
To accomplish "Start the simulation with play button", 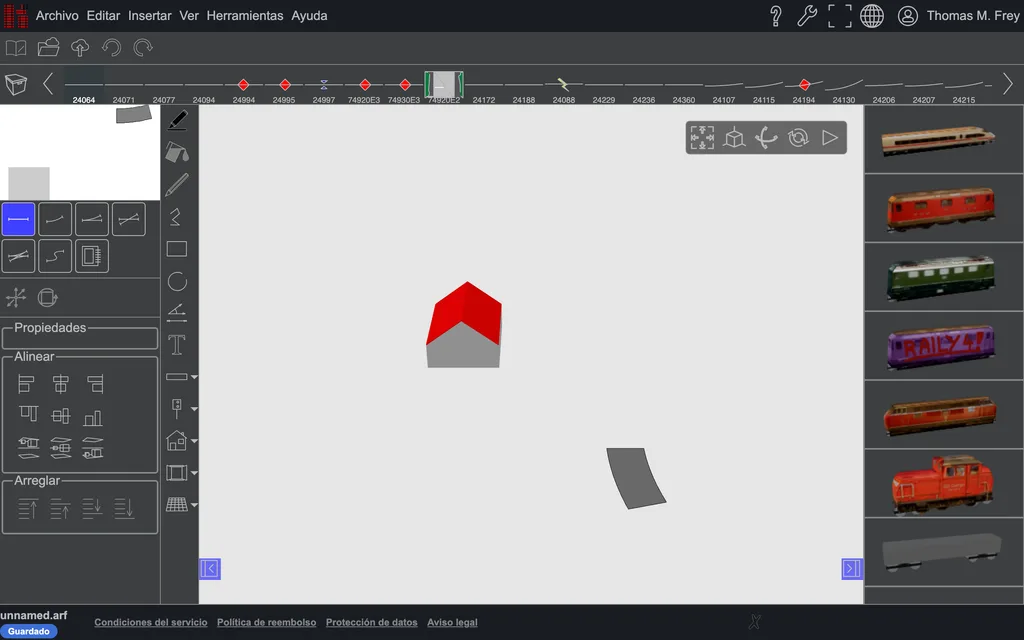I will [x=829, y=138].
